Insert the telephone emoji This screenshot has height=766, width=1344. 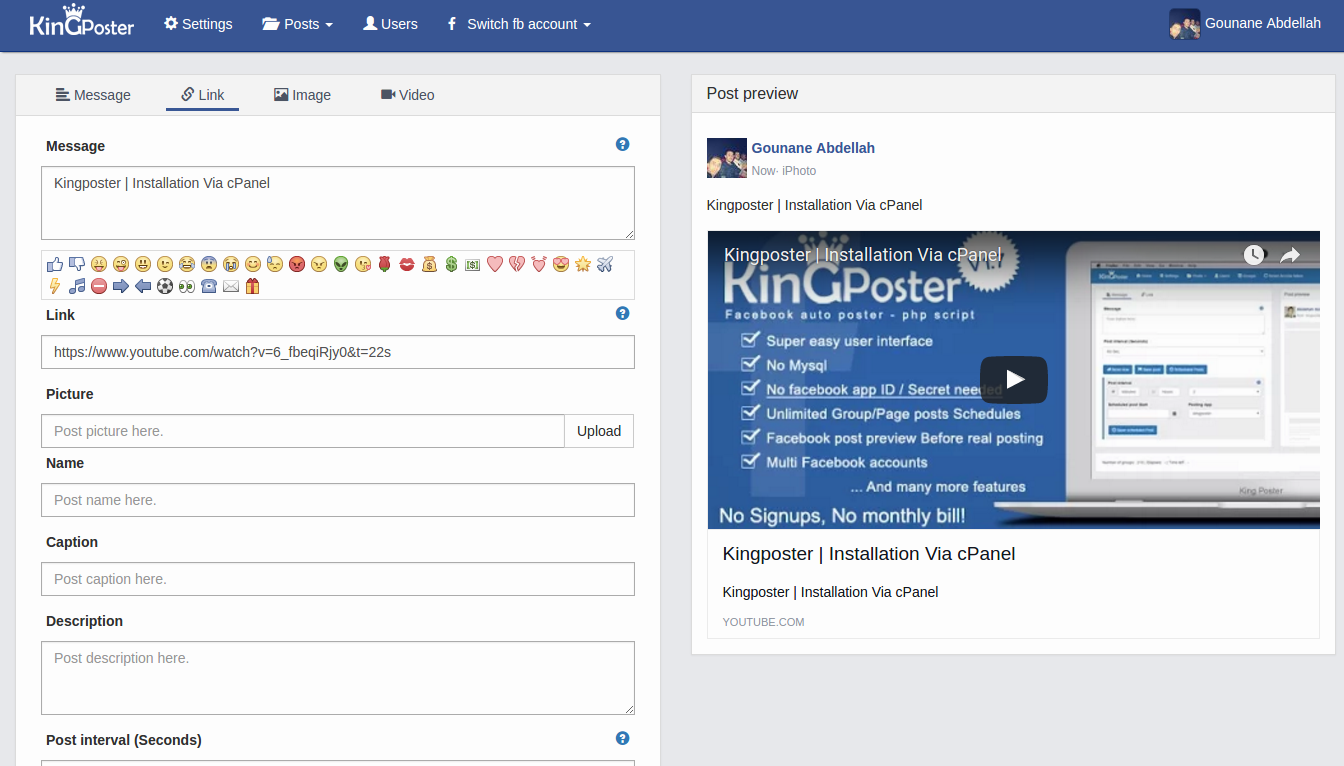209,286
